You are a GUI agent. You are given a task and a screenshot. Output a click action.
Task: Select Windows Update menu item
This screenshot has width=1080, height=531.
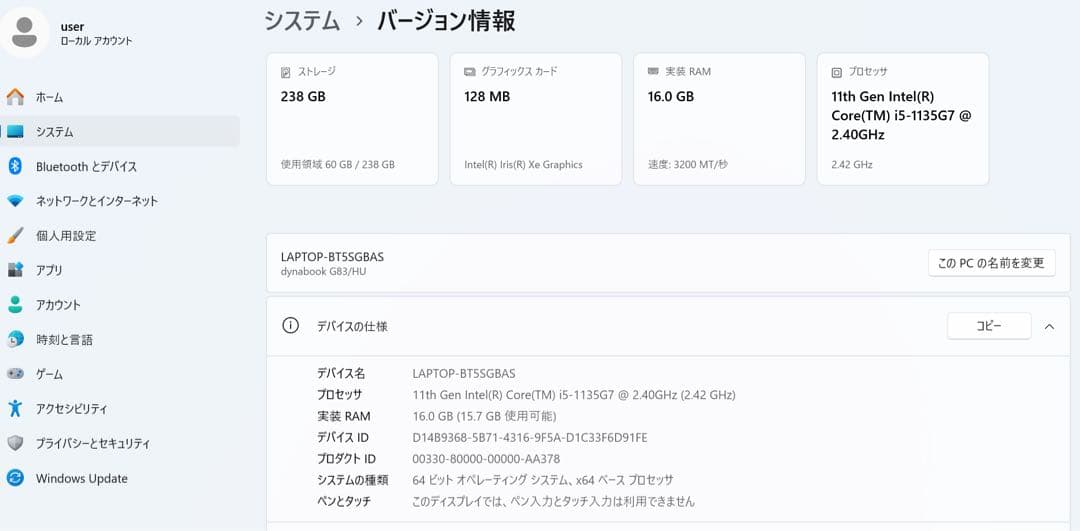click(120, 478)
